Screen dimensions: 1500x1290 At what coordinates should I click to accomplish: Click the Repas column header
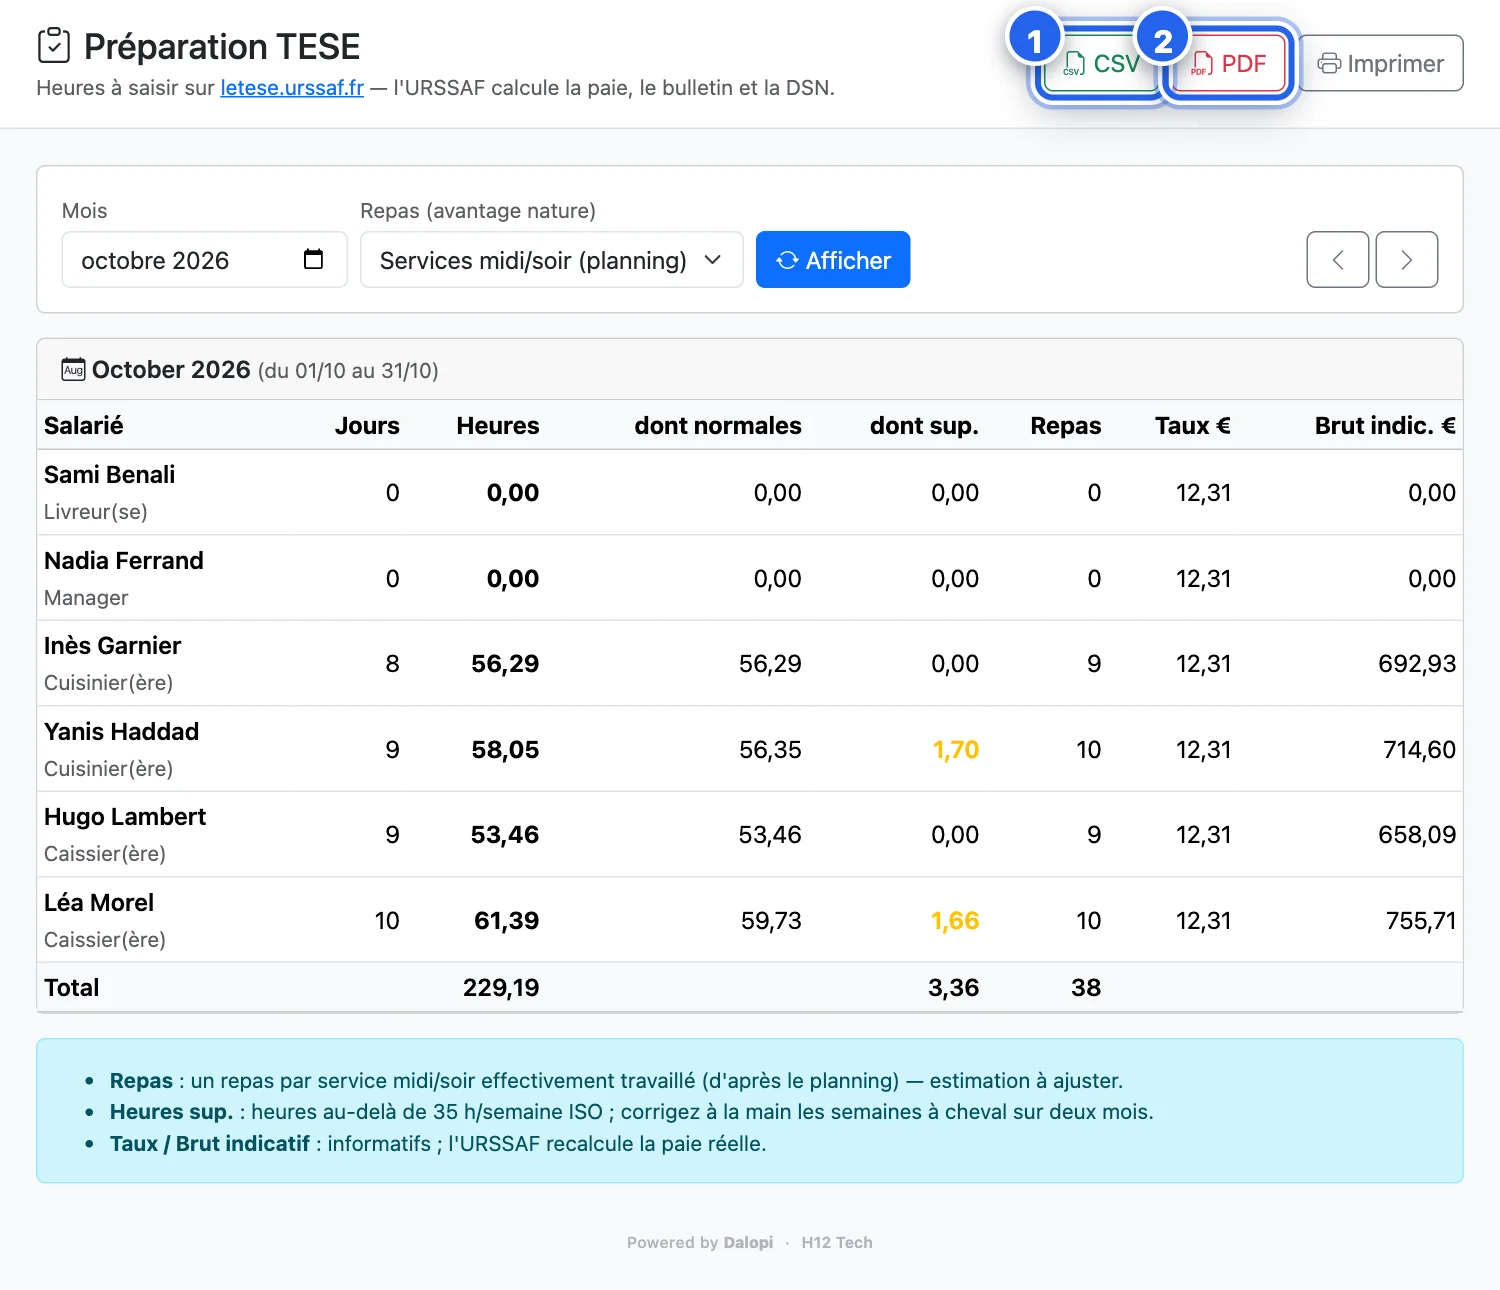(x=1066, y=426)
